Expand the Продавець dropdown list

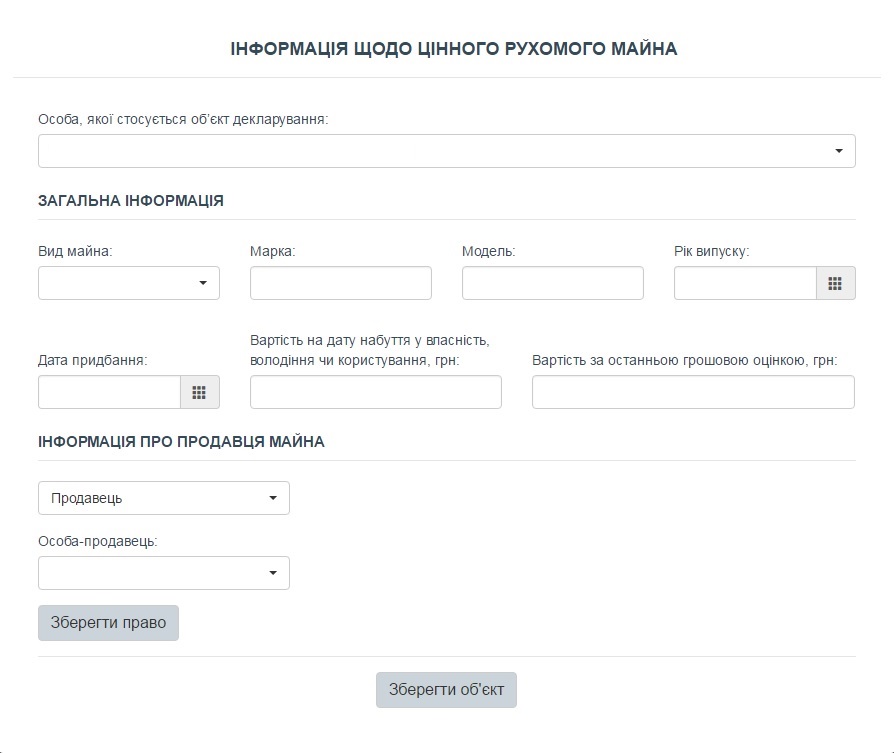click(x=163, y=498)
